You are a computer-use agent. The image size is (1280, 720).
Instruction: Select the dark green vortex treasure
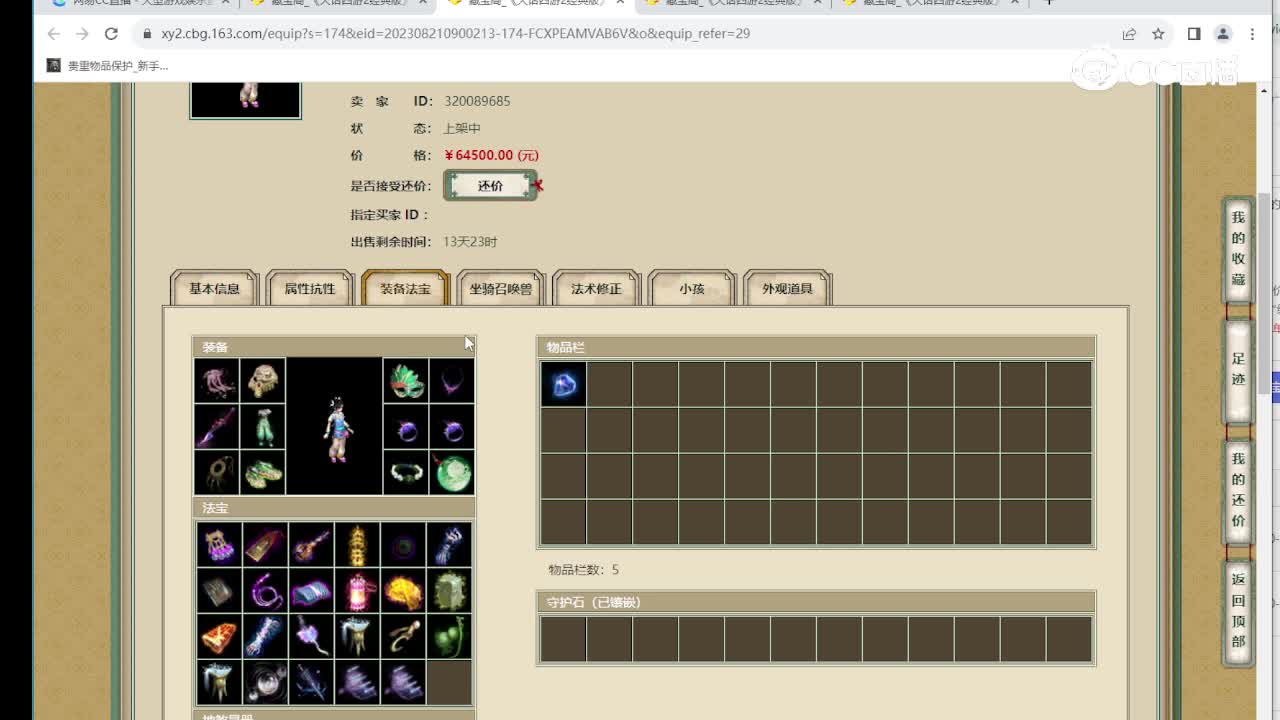[403, 545]
